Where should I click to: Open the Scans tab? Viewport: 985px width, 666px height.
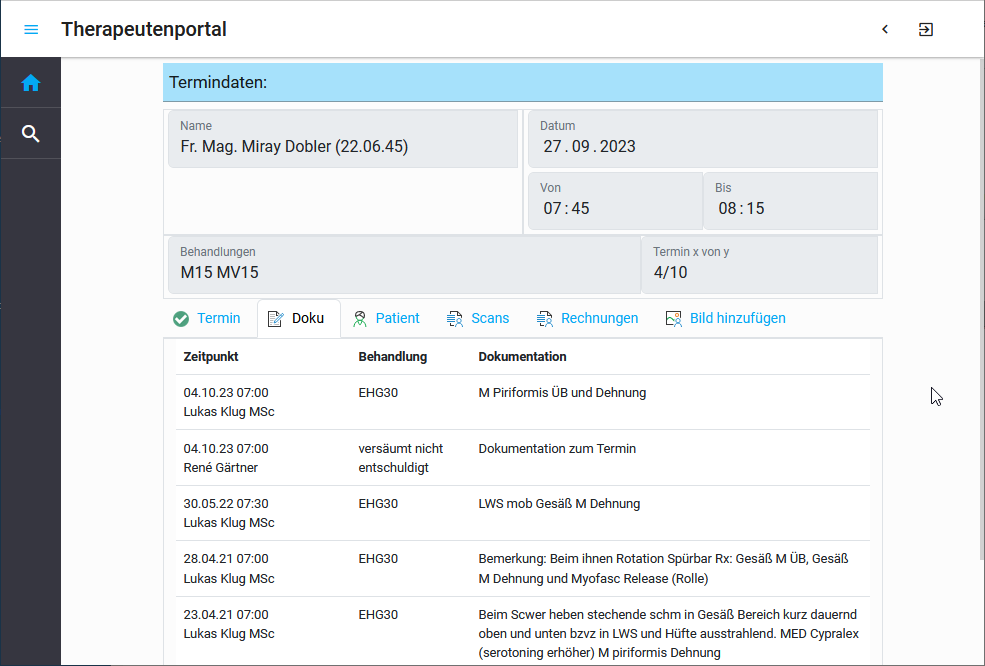tap(490, 318)
